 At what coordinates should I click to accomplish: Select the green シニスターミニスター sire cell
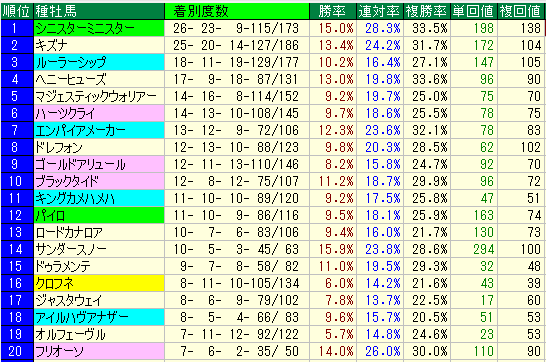pyautogui.click(x=99, y=28)
